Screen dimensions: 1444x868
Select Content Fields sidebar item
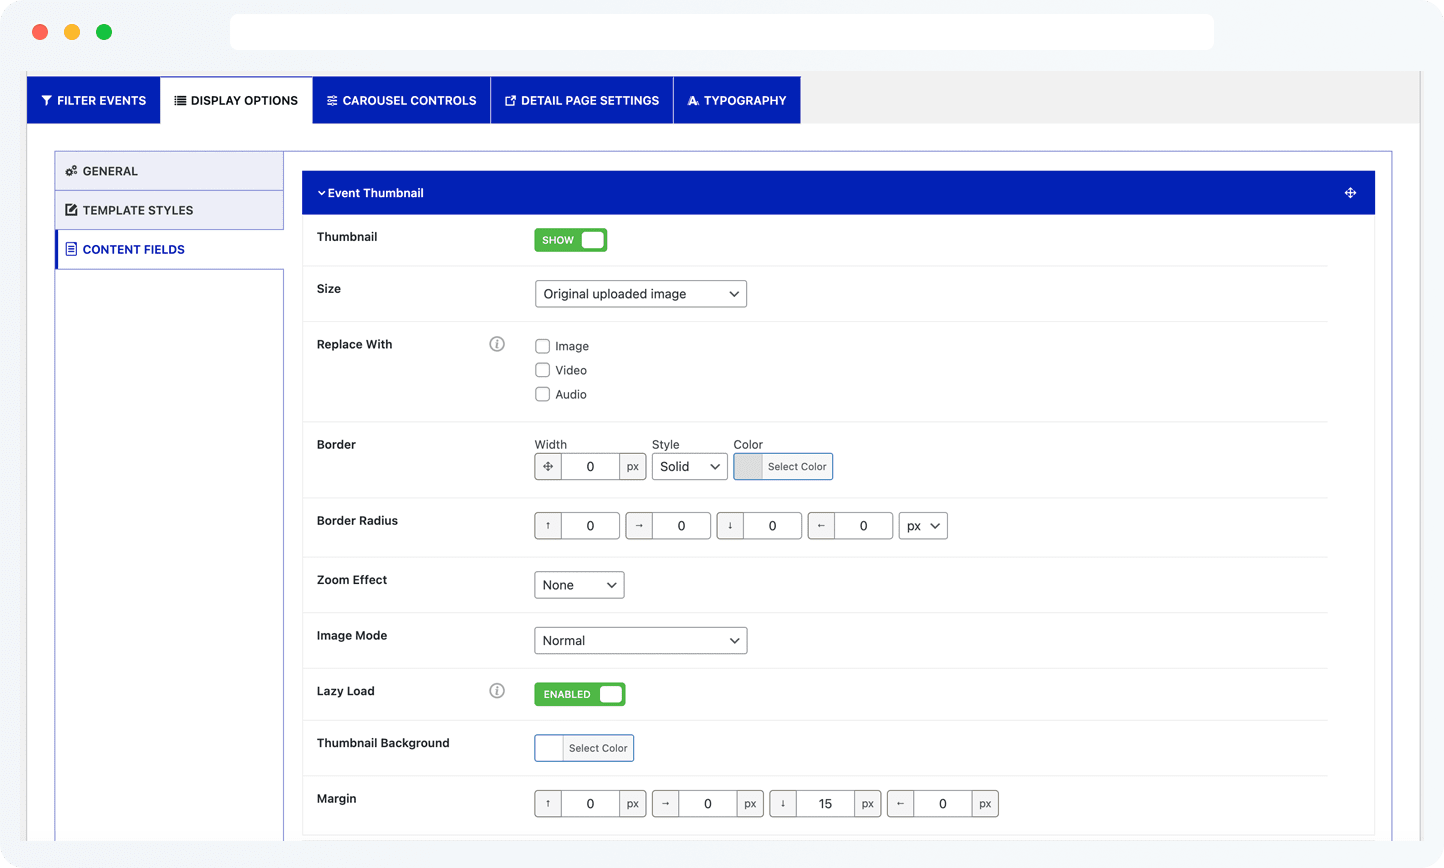click(x=170, y=249)
